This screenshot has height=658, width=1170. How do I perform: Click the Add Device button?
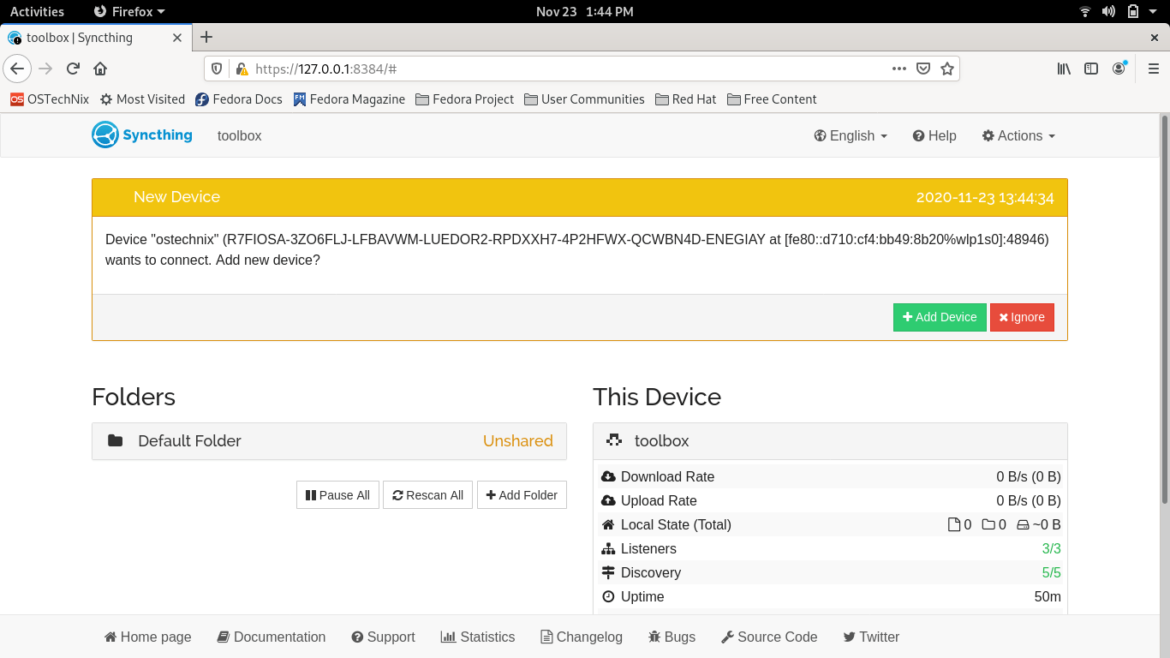coord(939,317)
